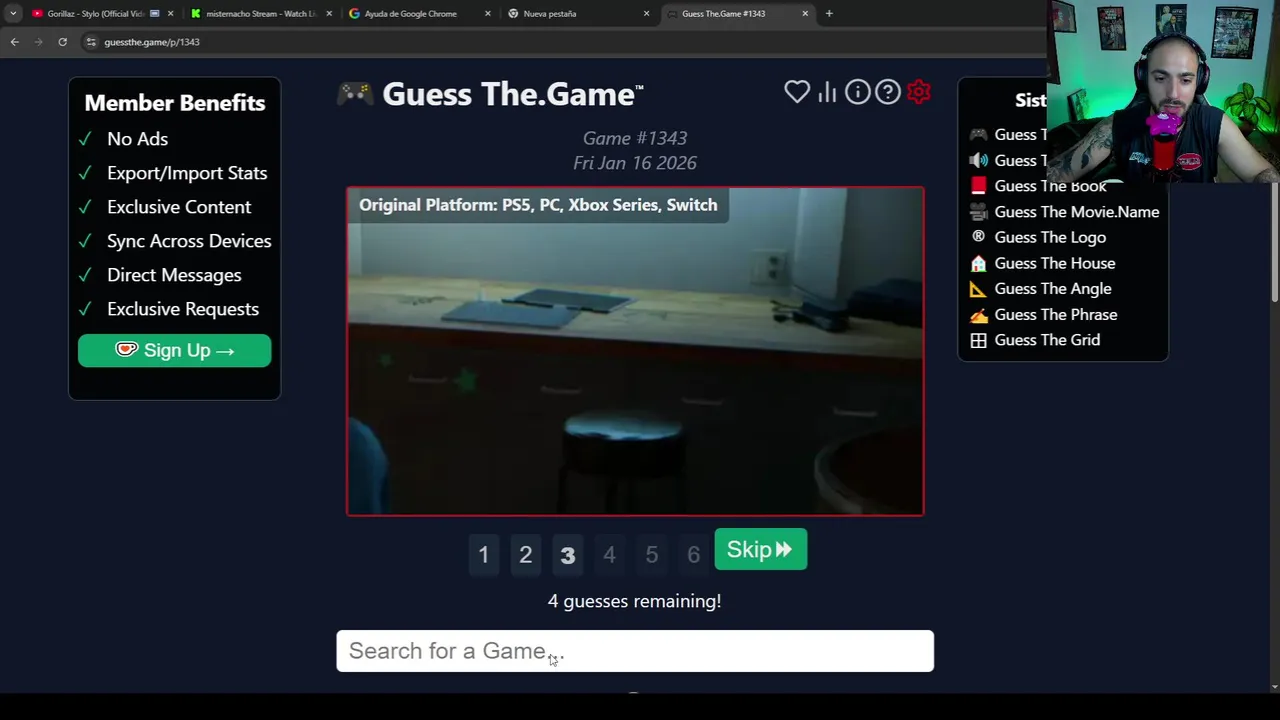
Task: Click the heart favorite icon
Action: click(x=797, y=92)
